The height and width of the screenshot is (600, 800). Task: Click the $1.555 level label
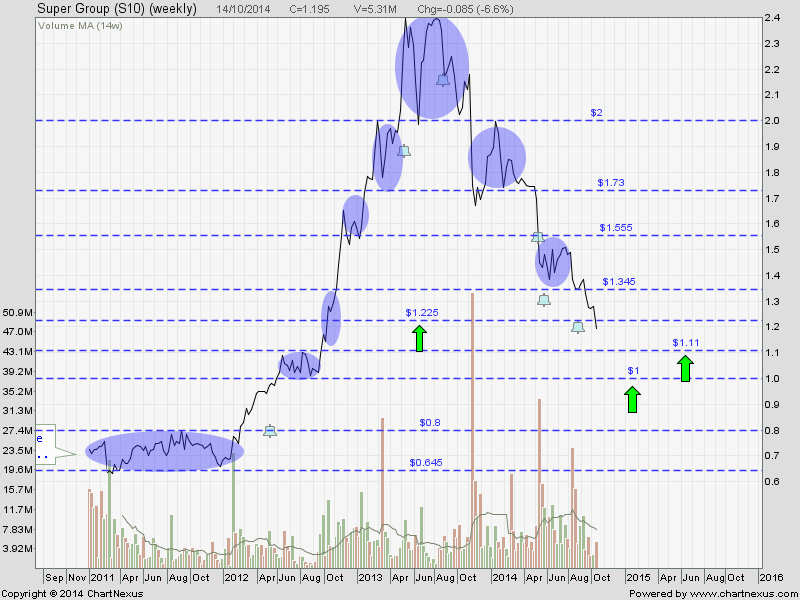(x=616, y=228)
